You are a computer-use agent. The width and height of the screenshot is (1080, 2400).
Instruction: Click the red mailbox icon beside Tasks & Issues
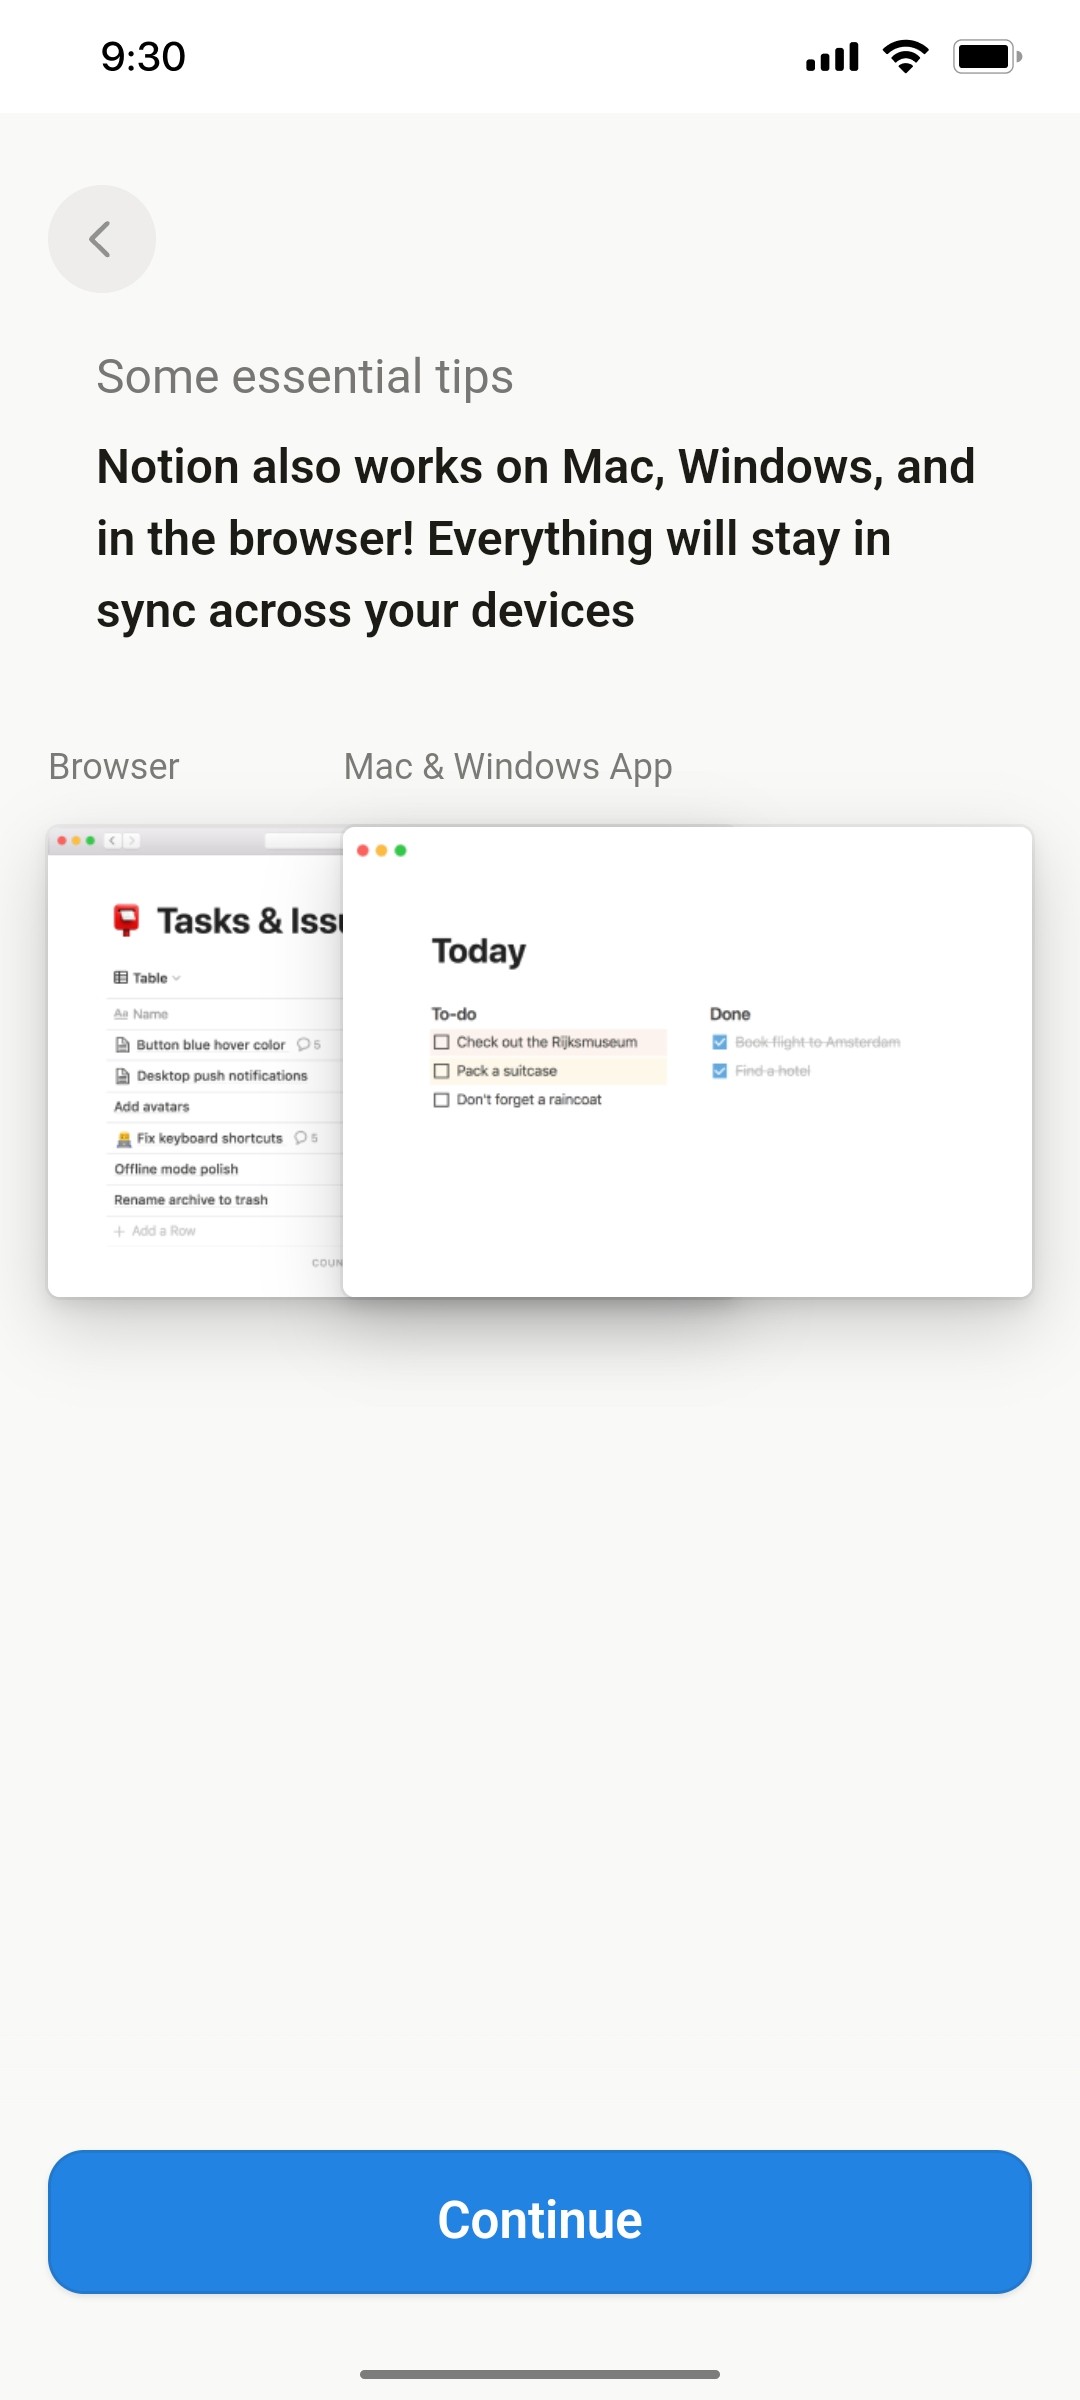tap(126, 919)
